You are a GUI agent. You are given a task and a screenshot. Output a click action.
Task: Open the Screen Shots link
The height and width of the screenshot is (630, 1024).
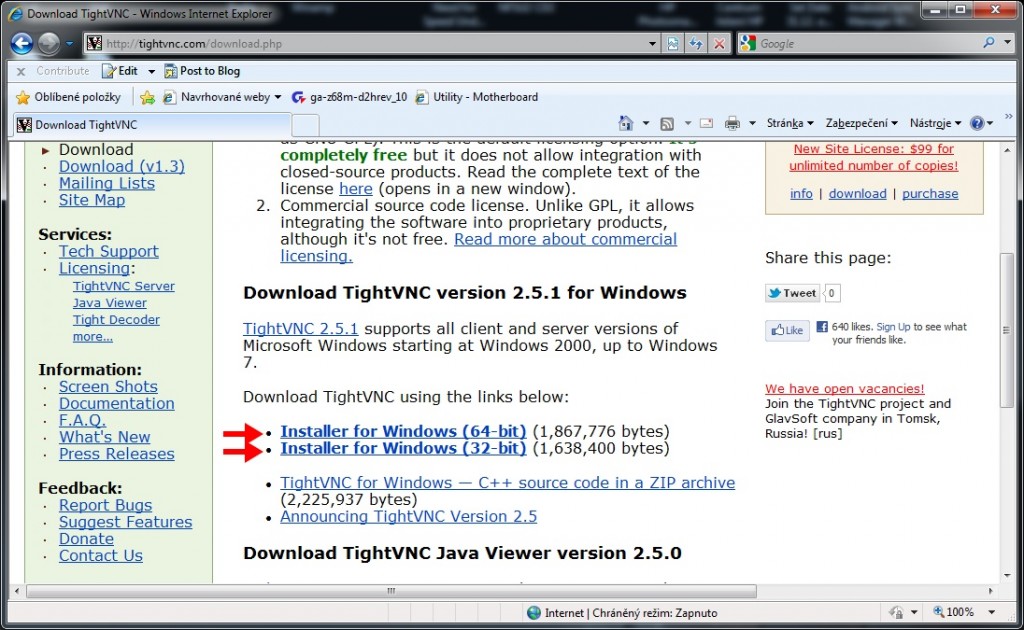point(108,386)
